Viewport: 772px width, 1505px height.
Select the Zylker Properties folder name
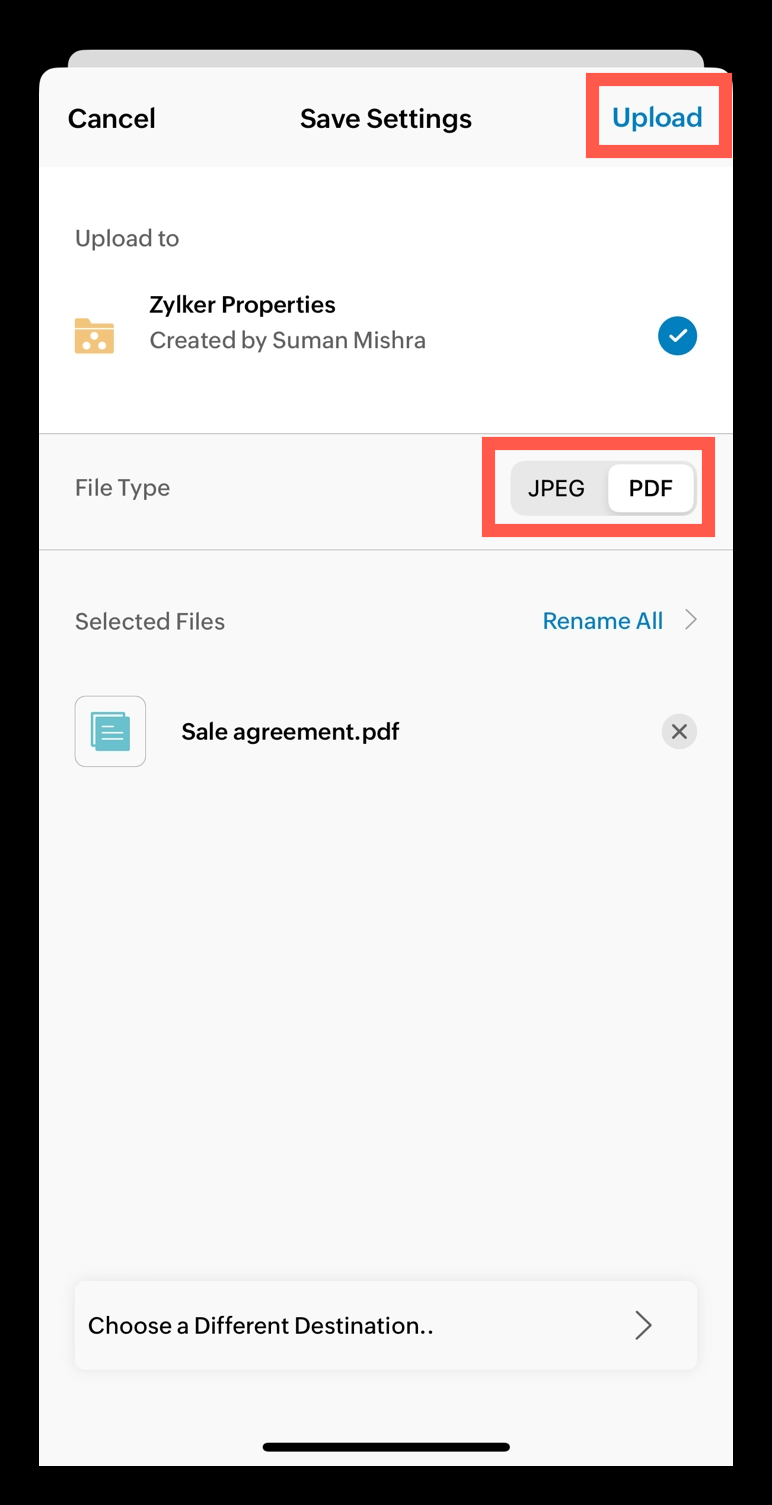pos(242,304)
